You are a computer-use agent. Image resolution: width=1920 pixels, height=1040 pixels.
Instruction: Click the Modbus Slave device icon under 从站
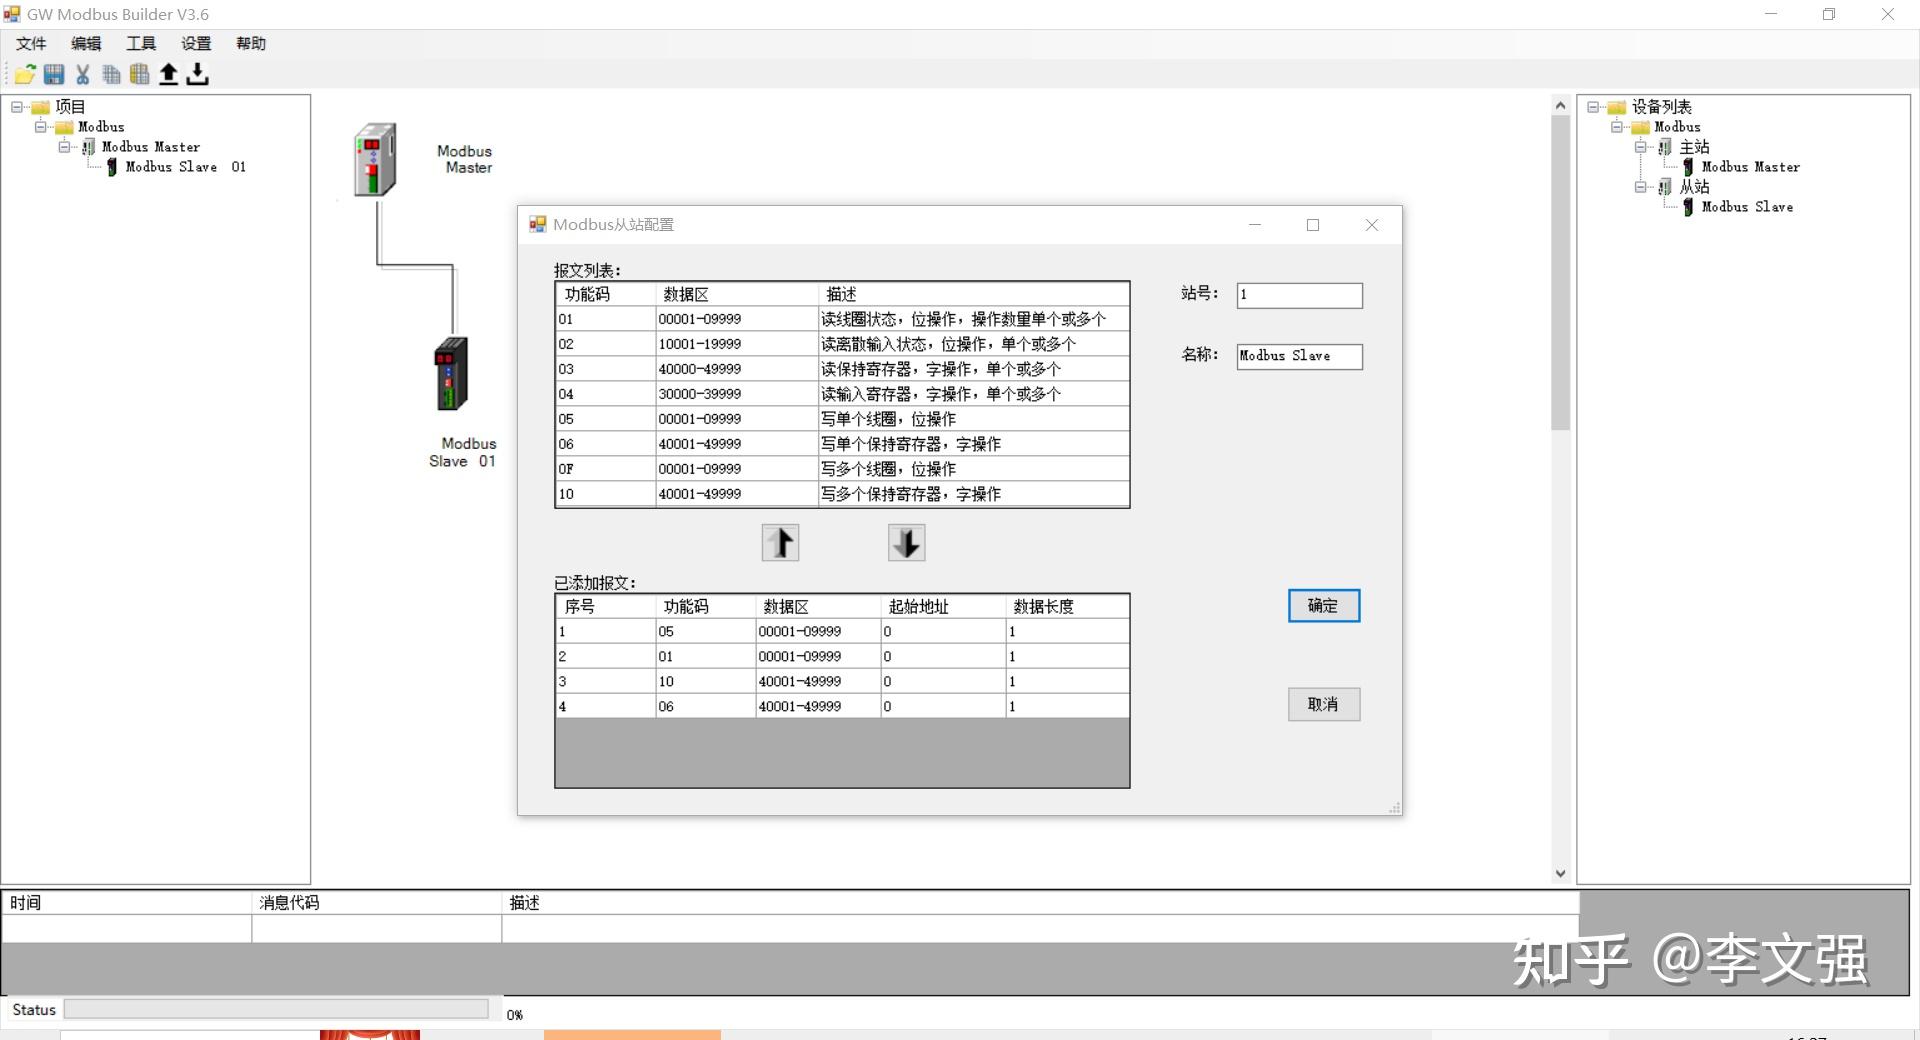click(1687, 207)
